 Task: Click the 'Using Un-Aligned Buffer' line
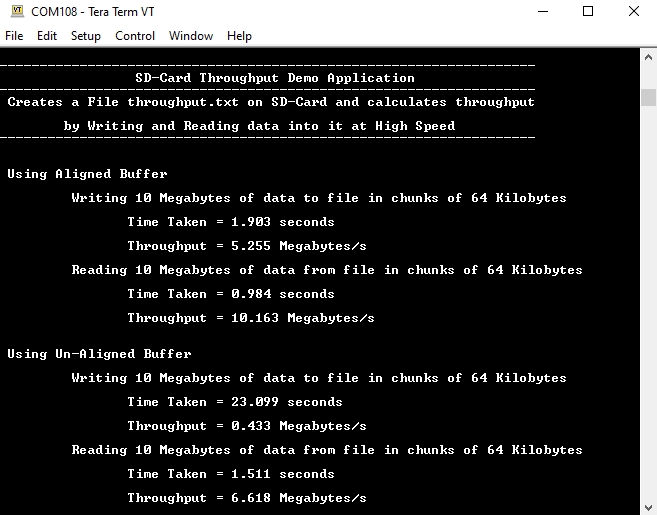[99, 354]
